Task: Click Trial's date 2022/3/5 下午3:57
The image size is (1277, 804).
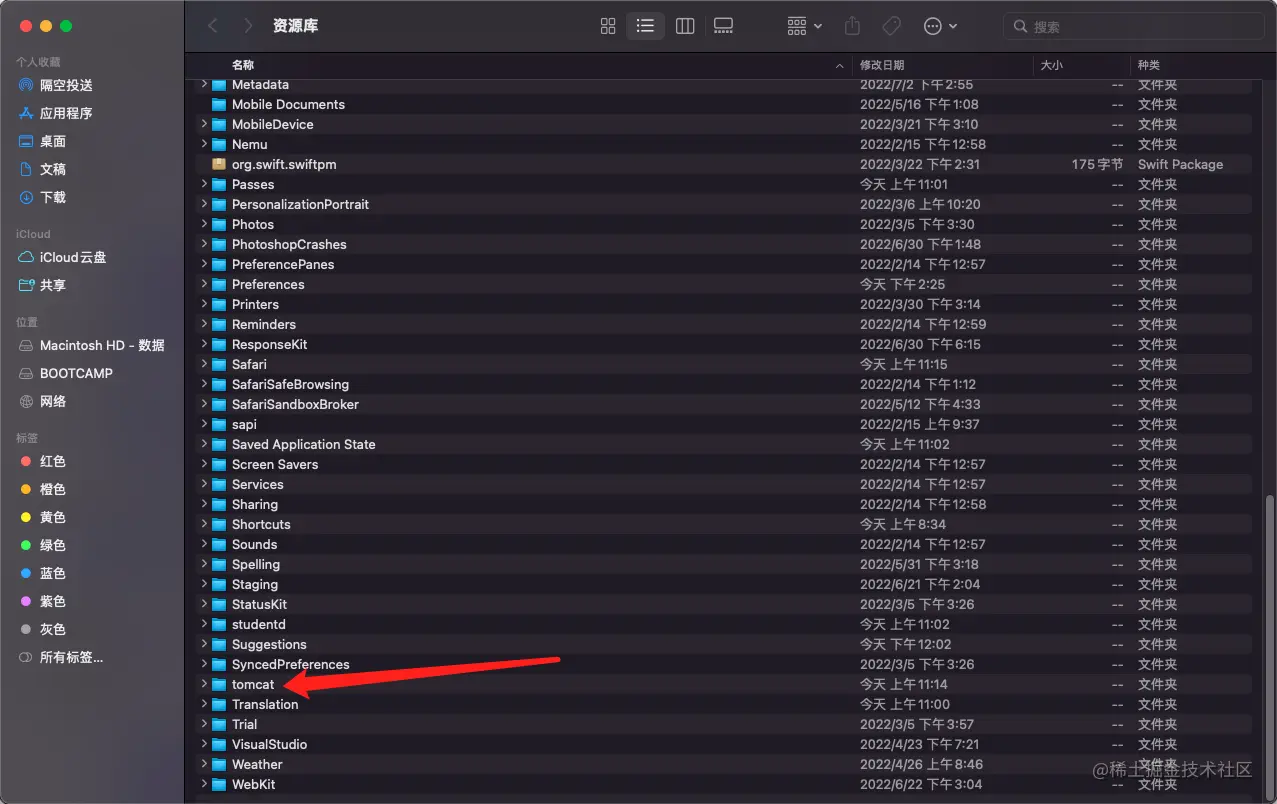Action: coord(917,724)
